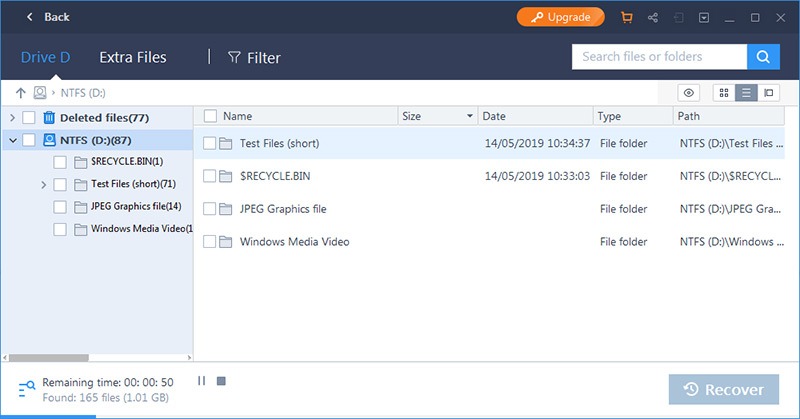Click the share icon in title bar
Image resolution: width=800 pixels, height=419 pixels.
point(653,17)
